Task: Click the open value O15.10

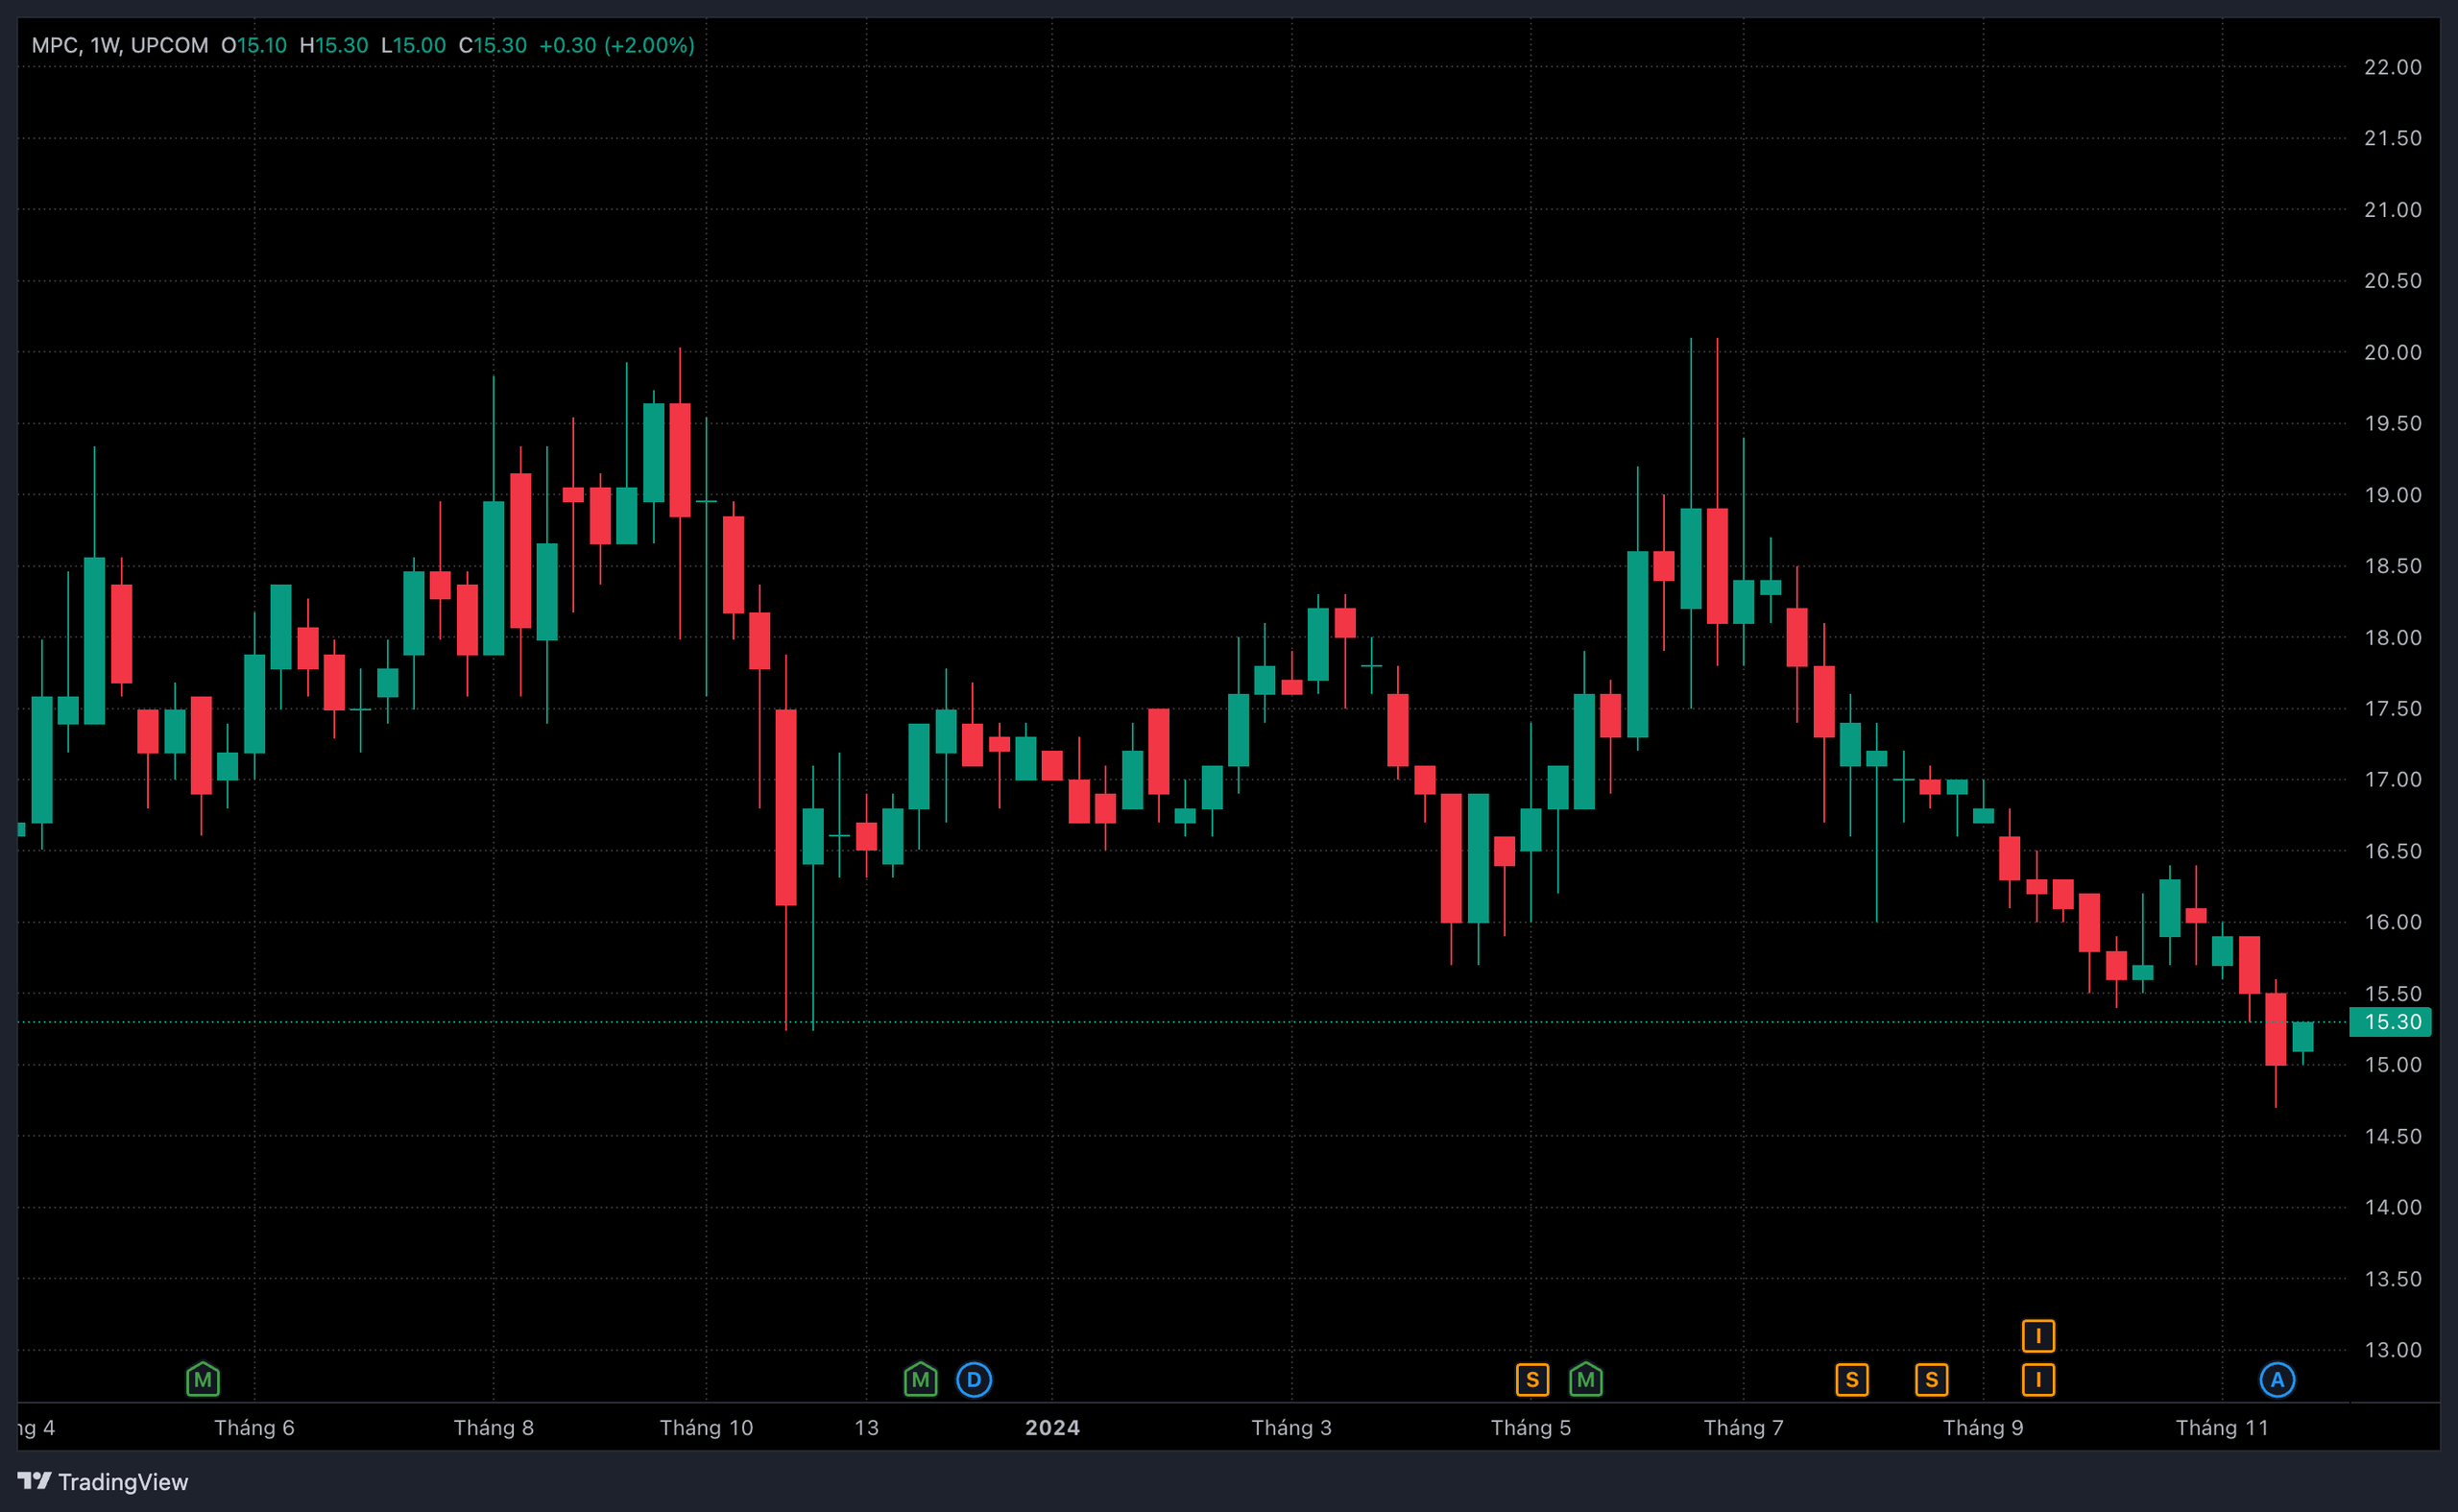Action: coord(254,45)
